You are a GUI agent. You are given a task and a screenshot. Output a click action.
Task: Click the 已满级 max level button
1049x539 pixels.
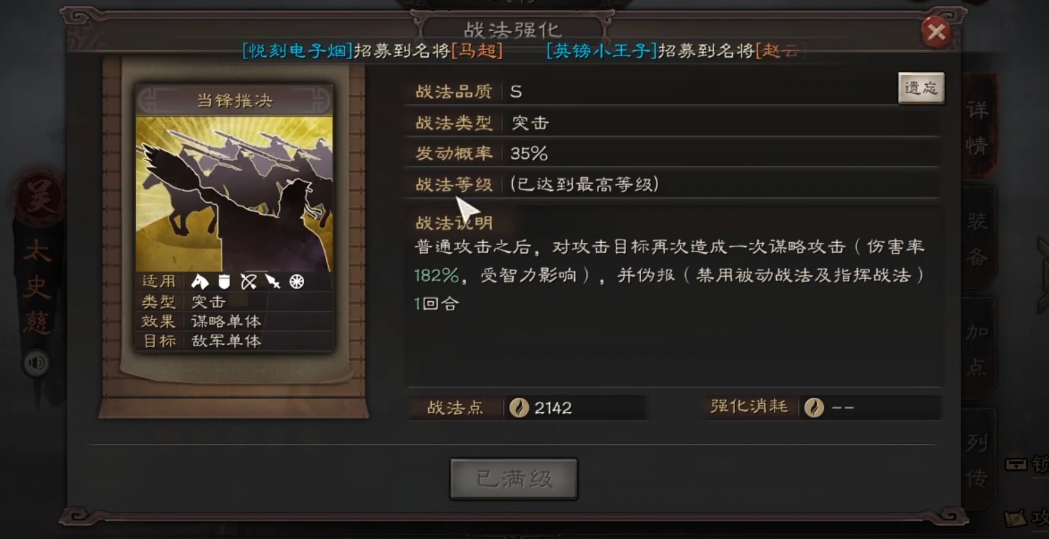514,479
